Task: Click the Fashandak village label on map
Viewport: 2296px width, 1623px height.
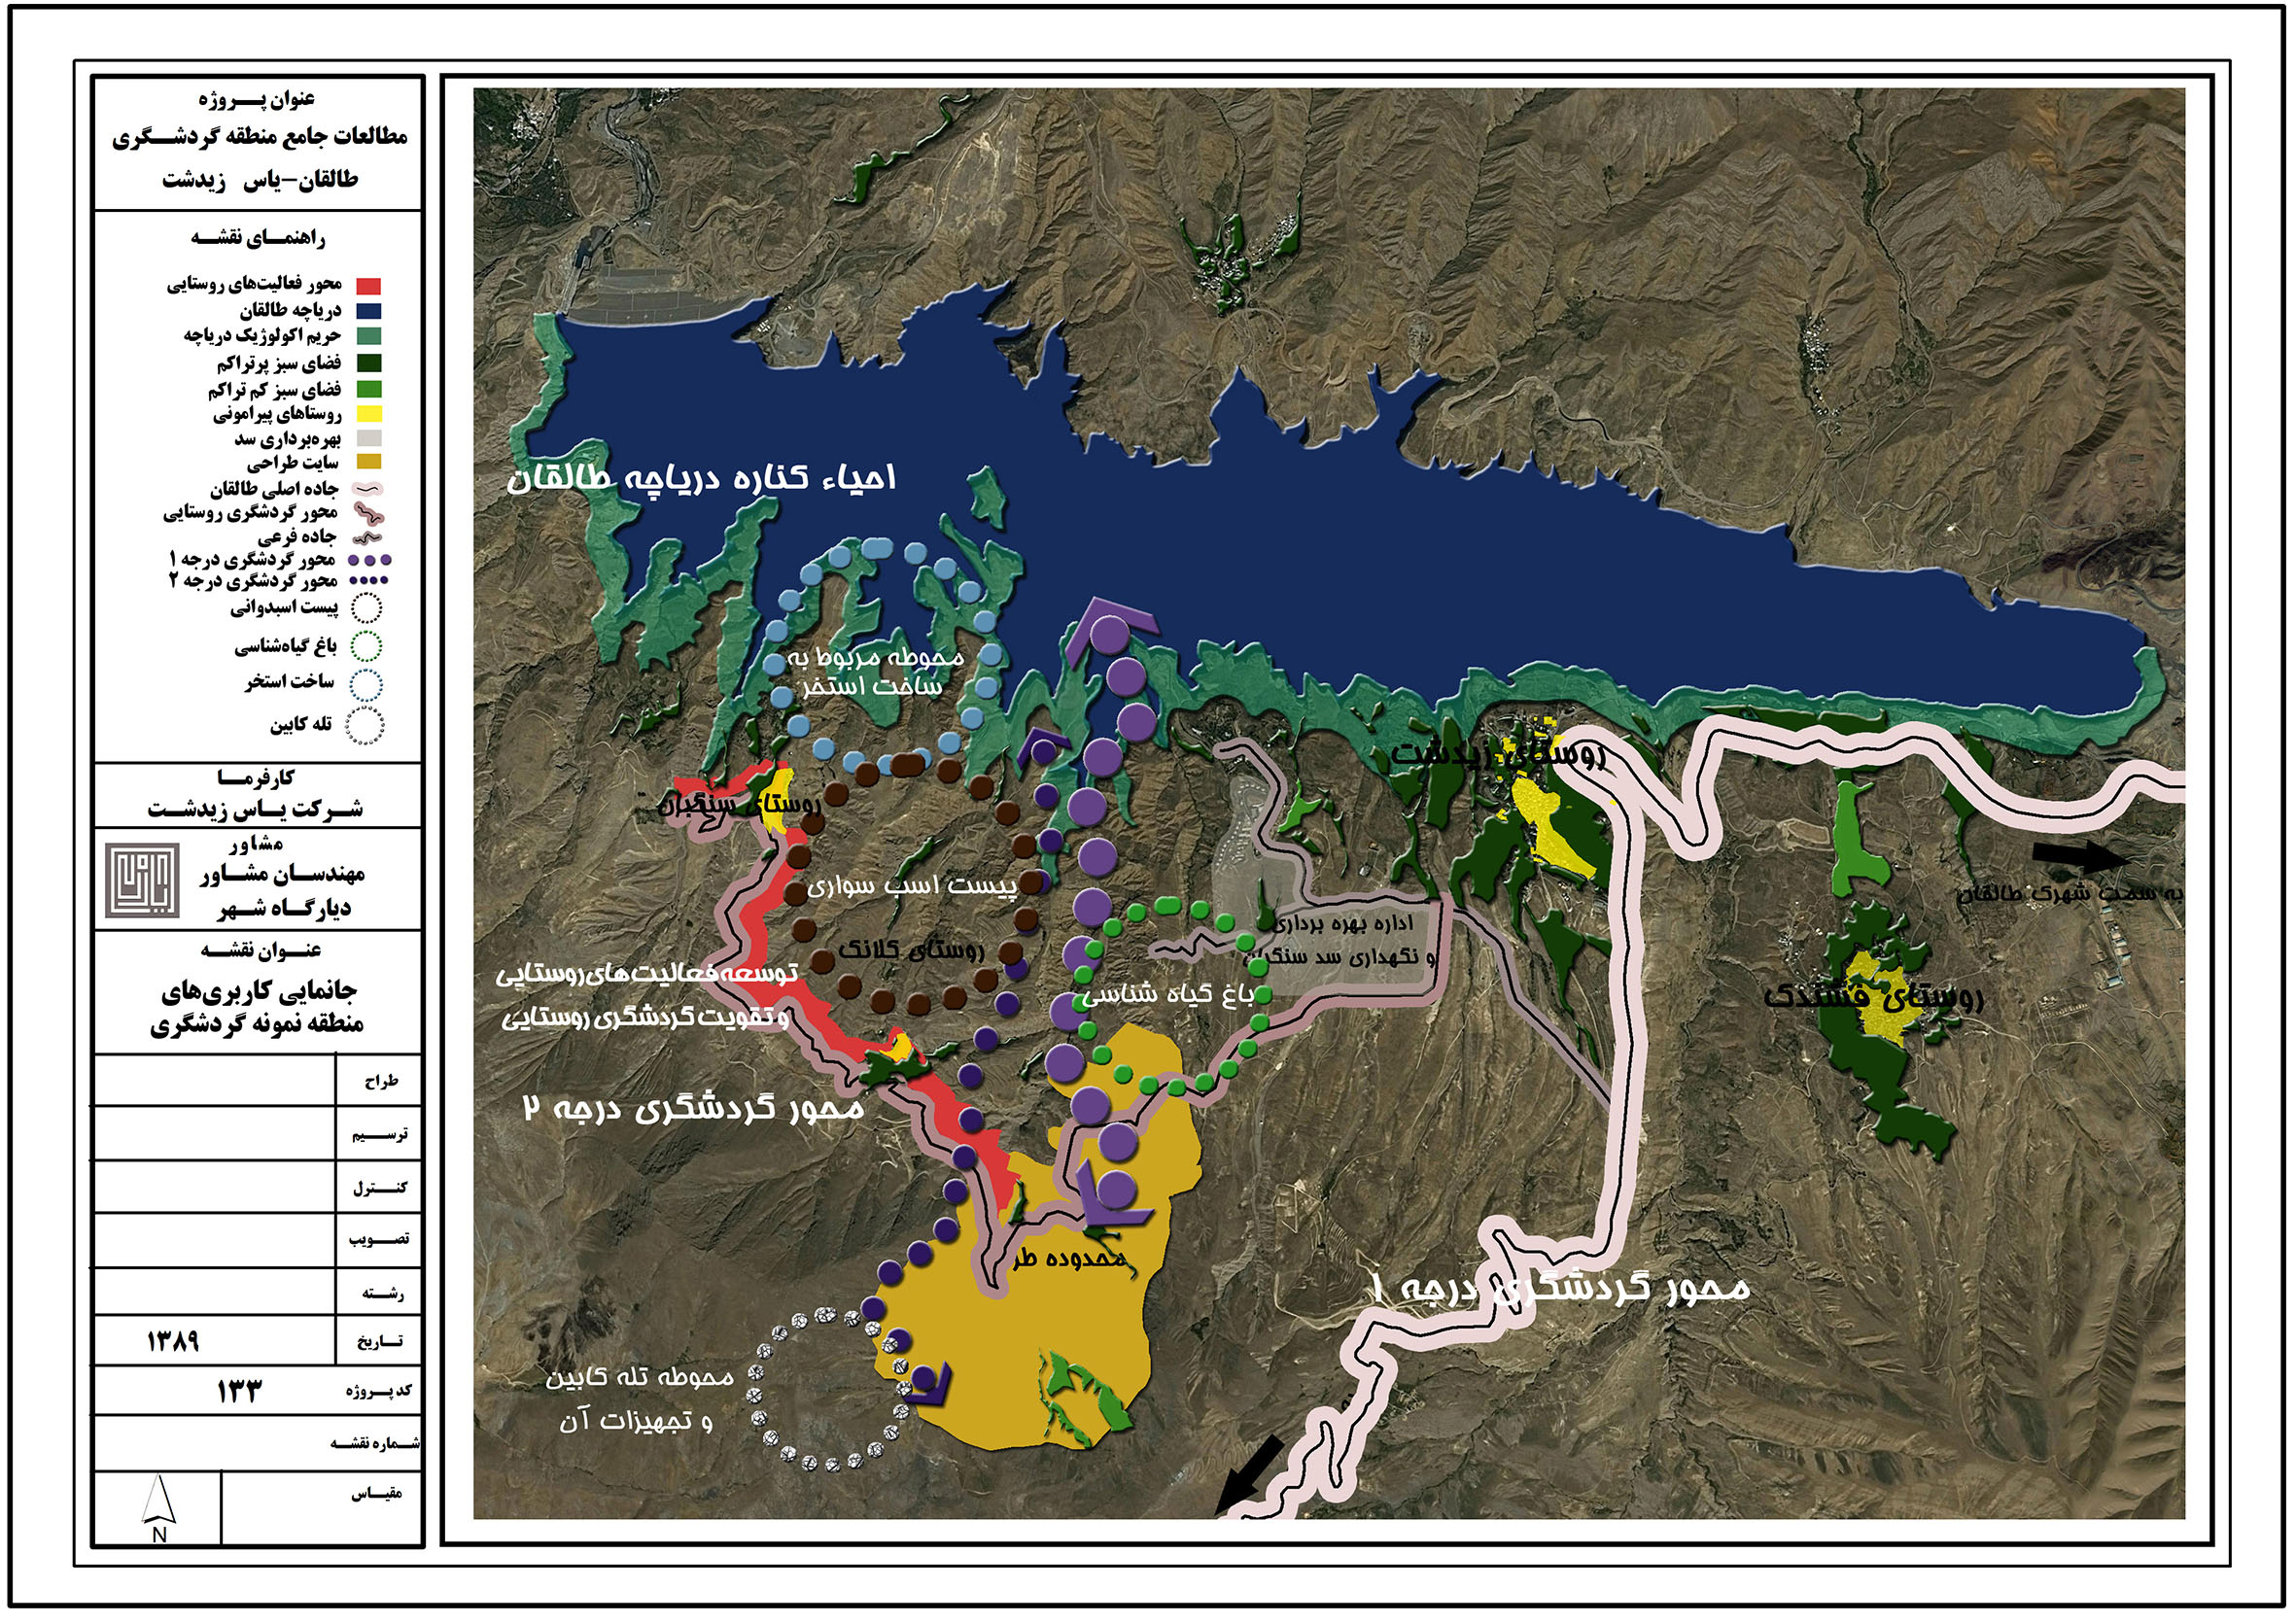Action: [1872, 996]
